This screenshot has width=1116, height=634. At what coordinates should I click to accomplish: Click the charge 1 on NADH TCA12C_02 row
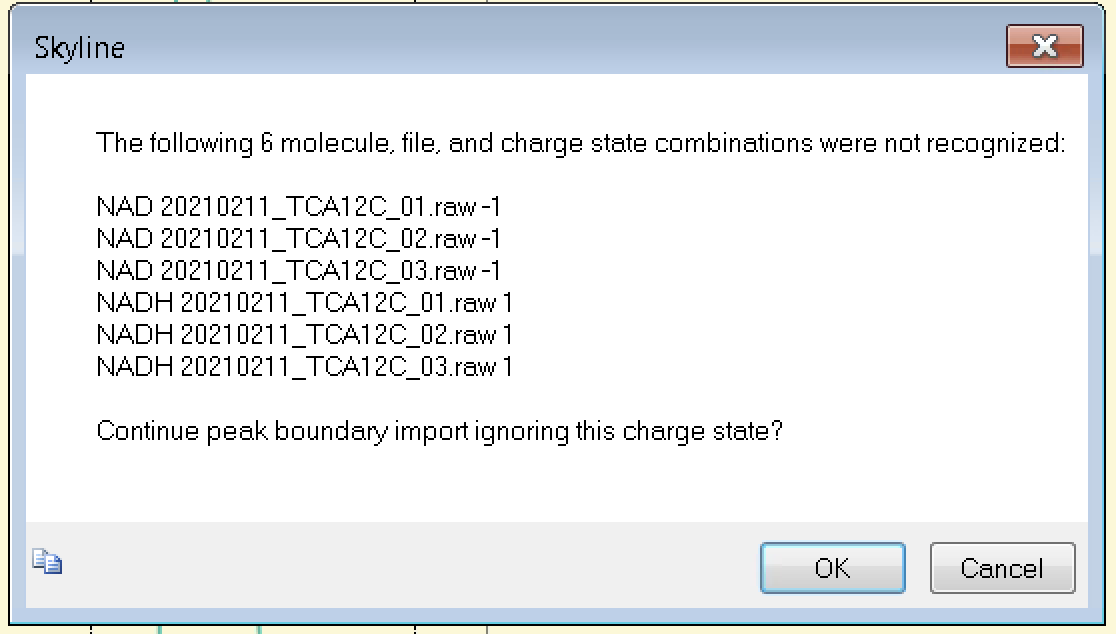[x=507, y=335]
